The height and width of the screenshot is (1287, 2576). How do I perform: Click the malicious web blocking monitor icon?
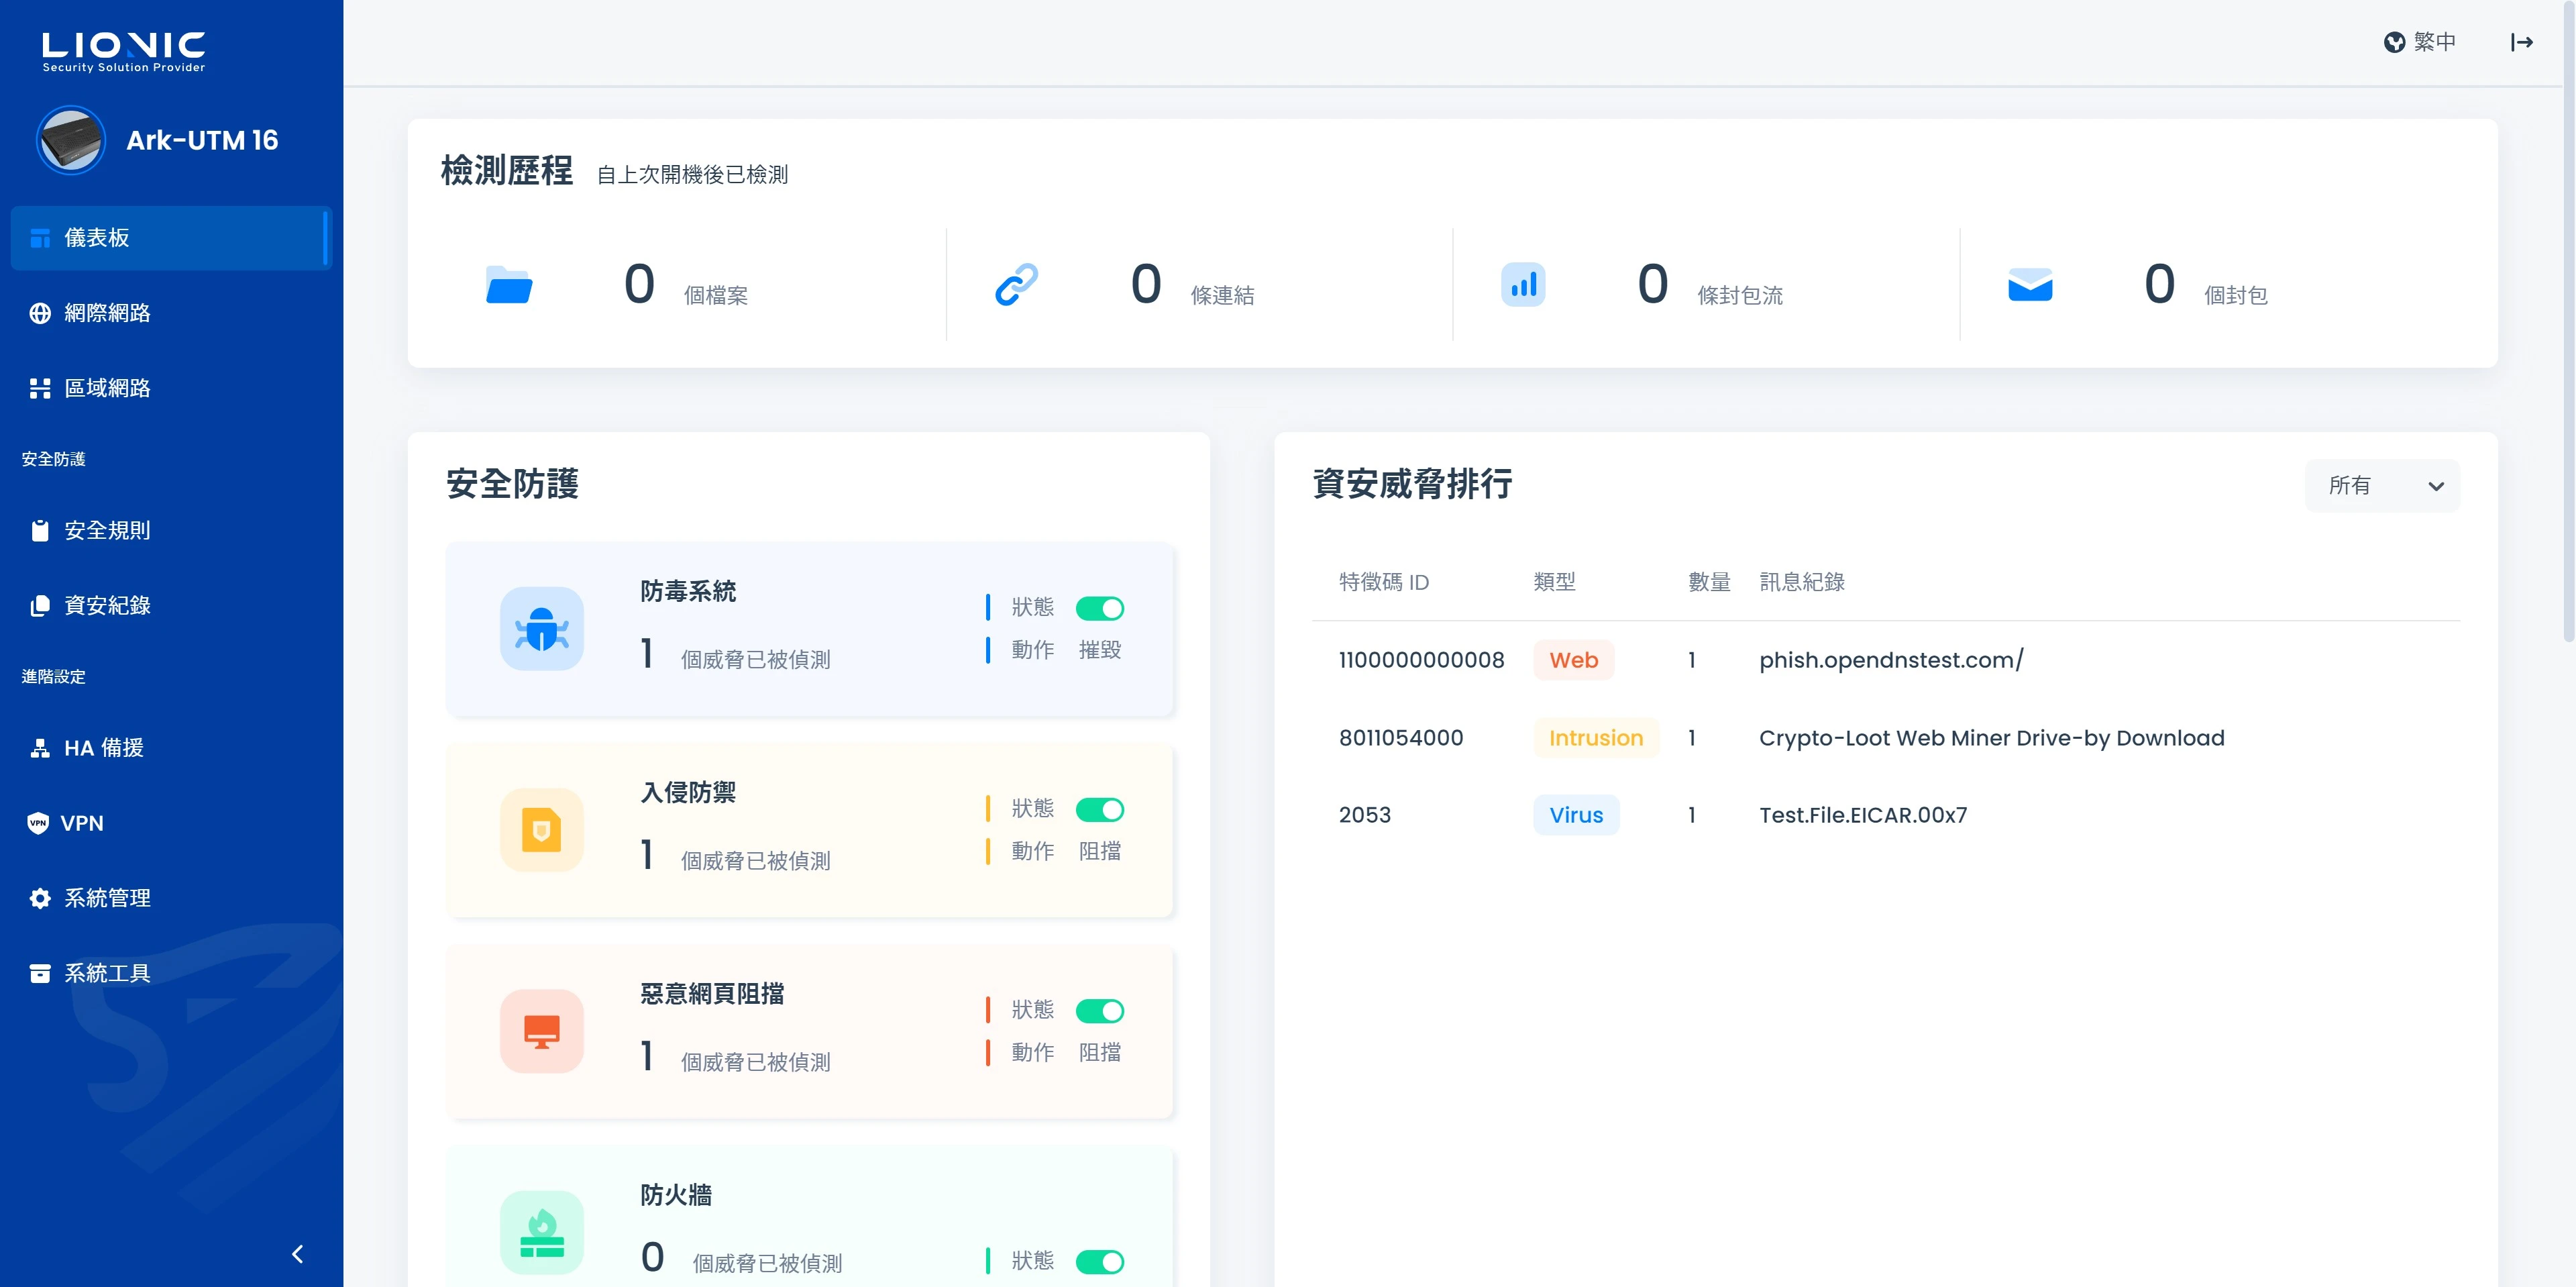[541, 1031]
